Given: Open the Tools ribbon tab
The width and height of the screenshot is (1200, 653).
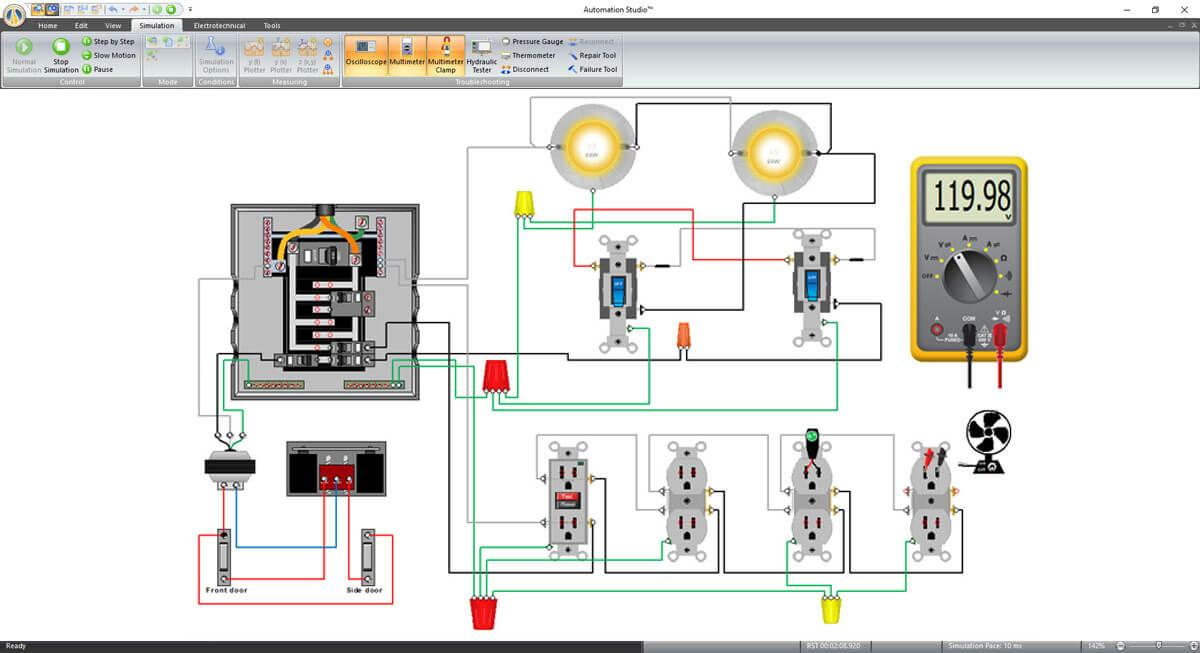Looking at the screenshot, I should point(272,25).
